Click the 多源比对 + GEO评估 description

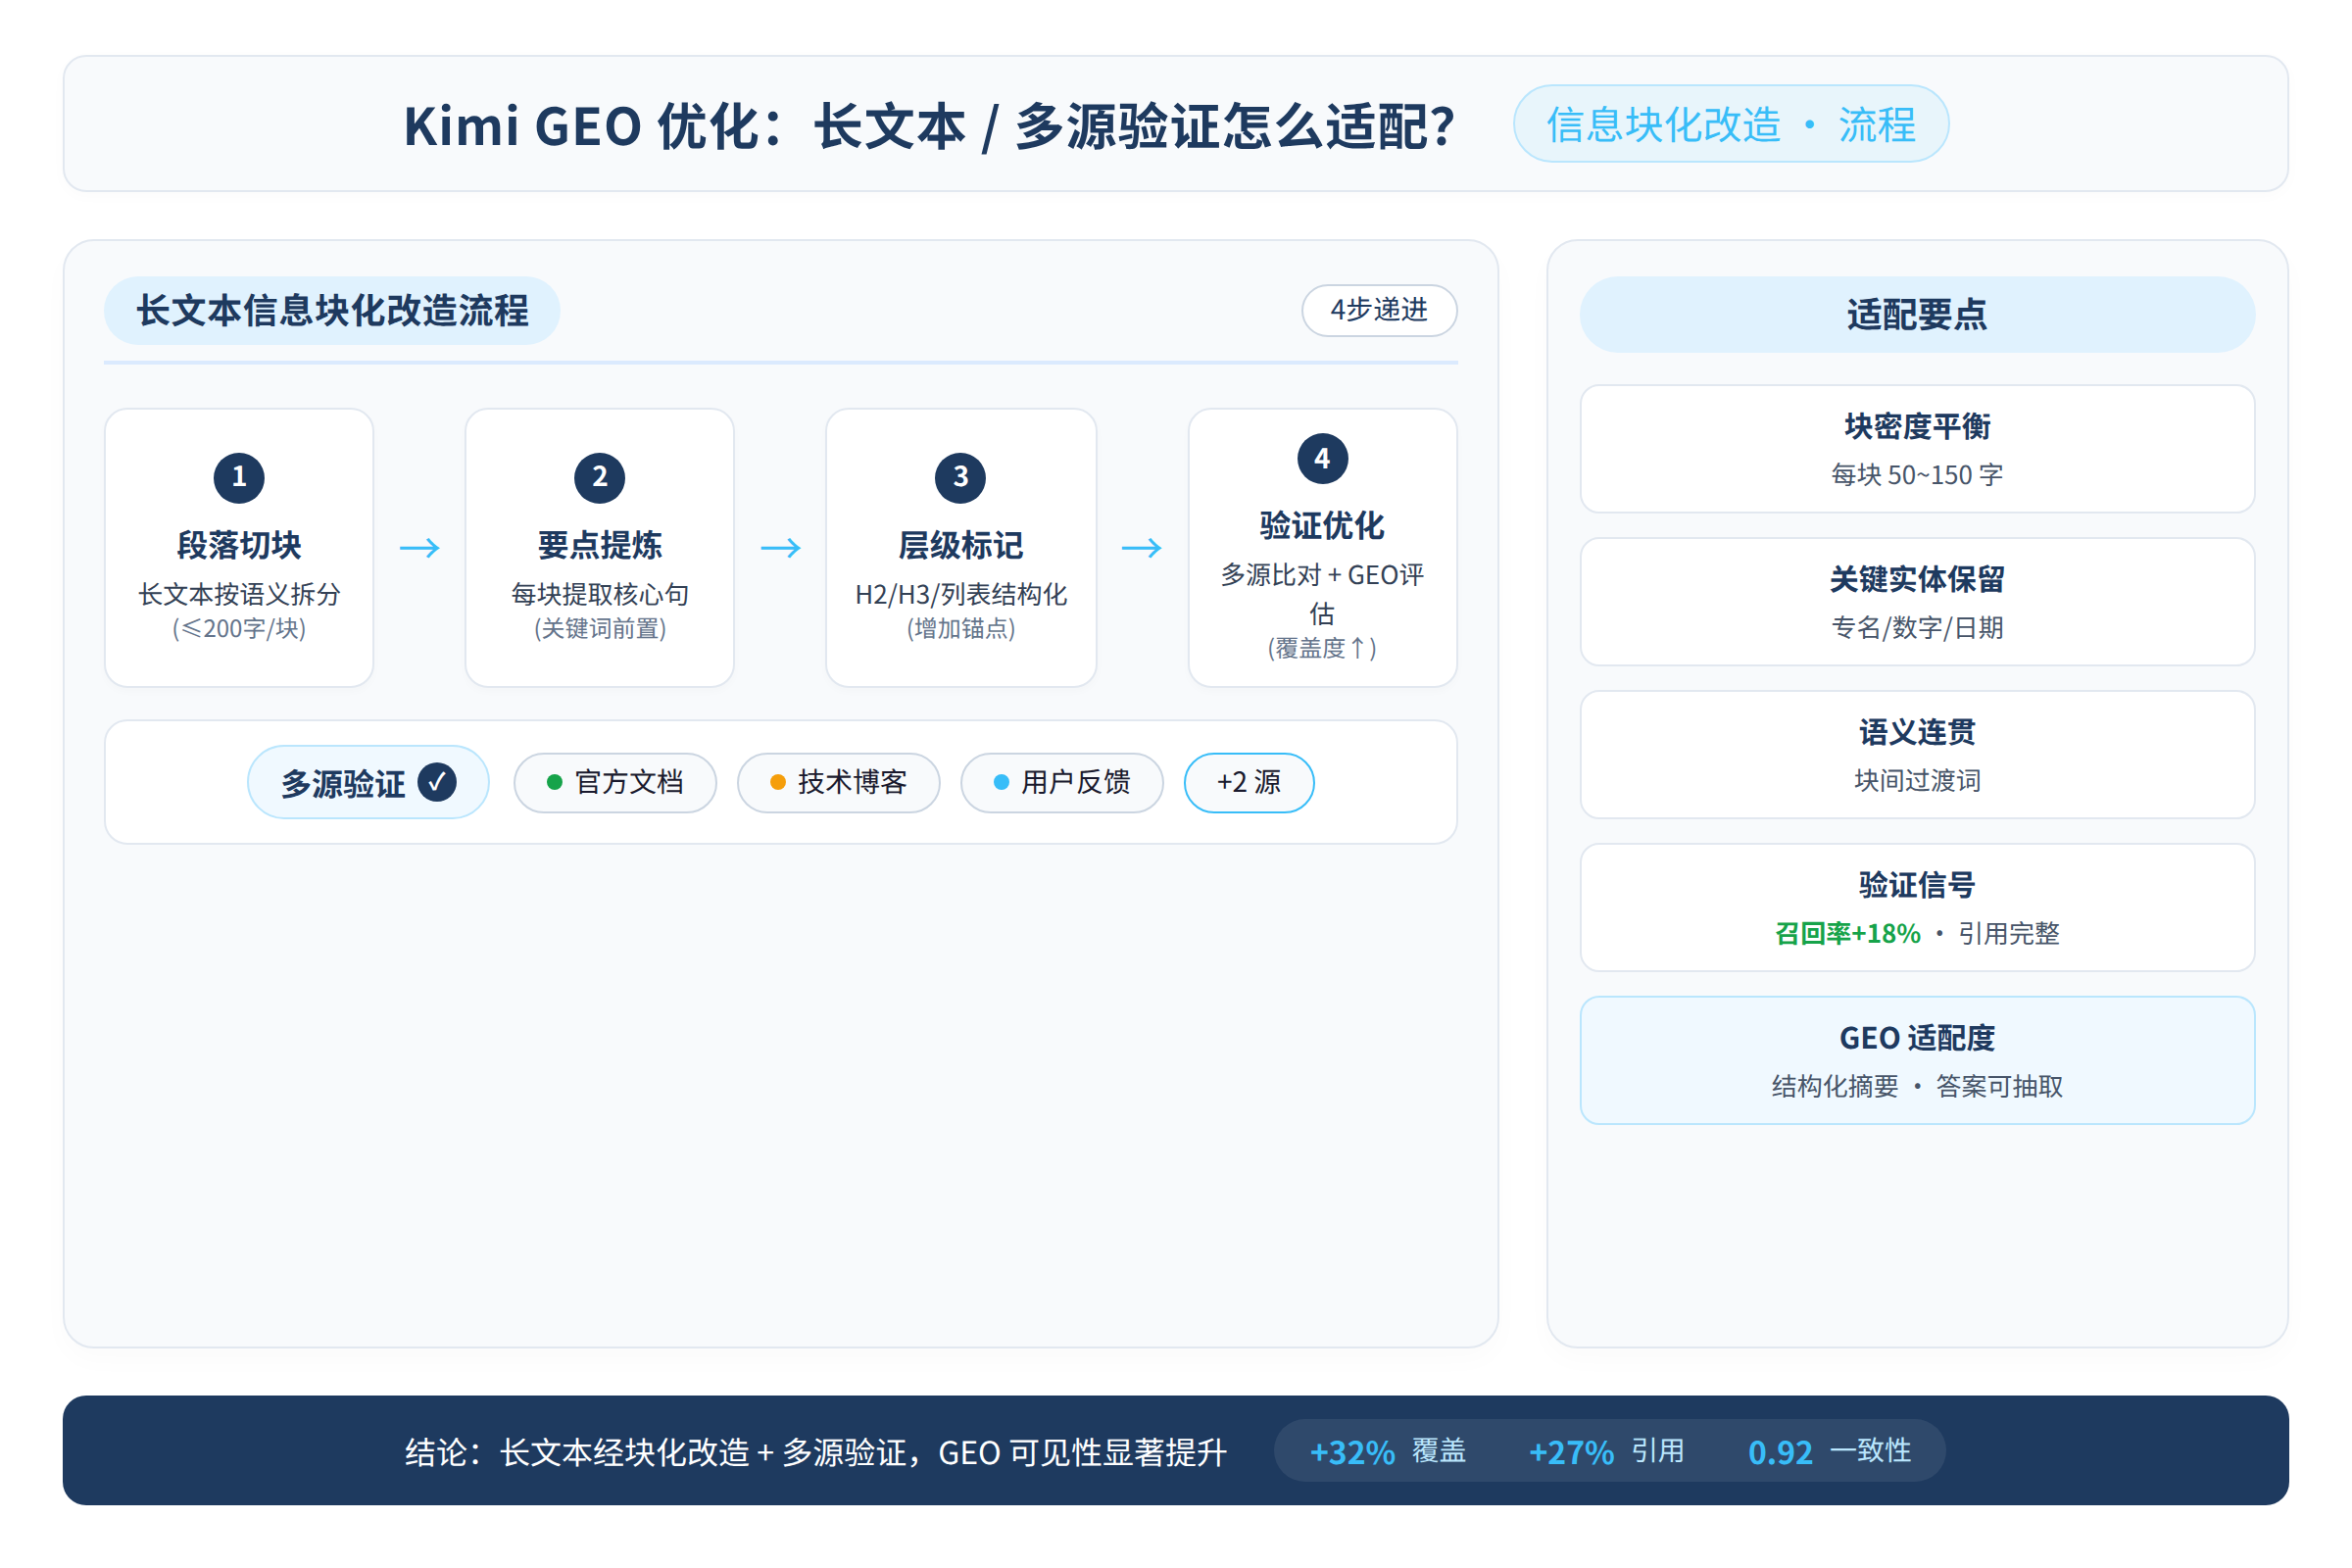pos(1322,594)
